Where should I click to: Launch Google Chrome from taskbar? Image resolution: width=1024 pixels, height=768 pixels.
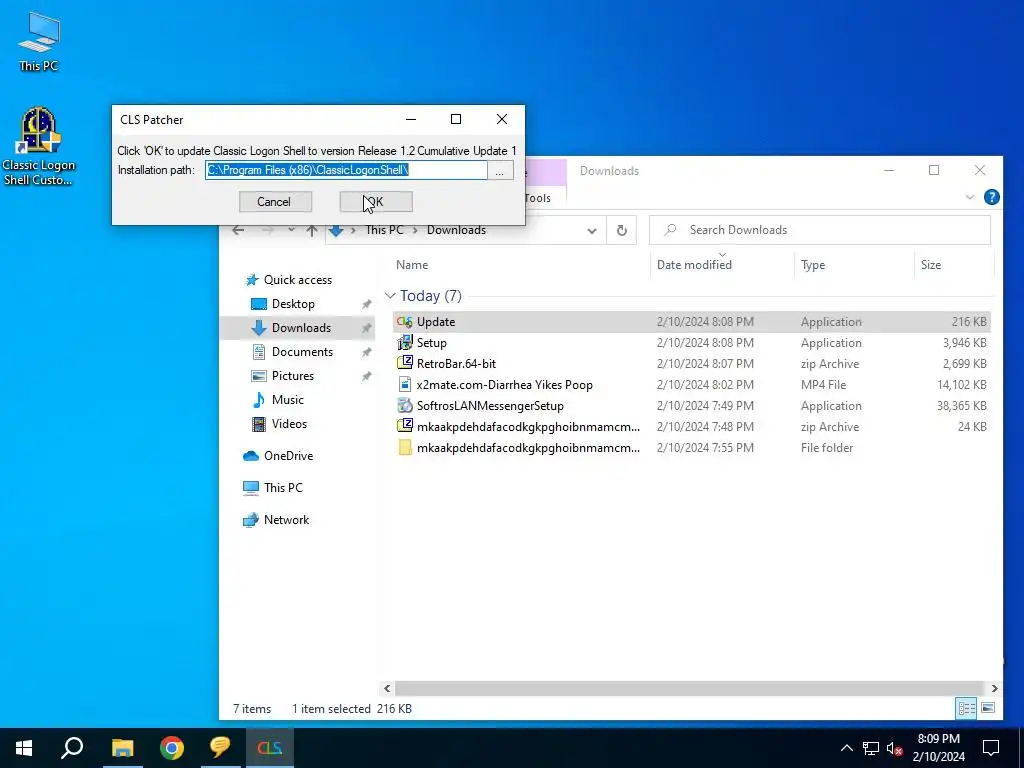click(x=172, y=748)
